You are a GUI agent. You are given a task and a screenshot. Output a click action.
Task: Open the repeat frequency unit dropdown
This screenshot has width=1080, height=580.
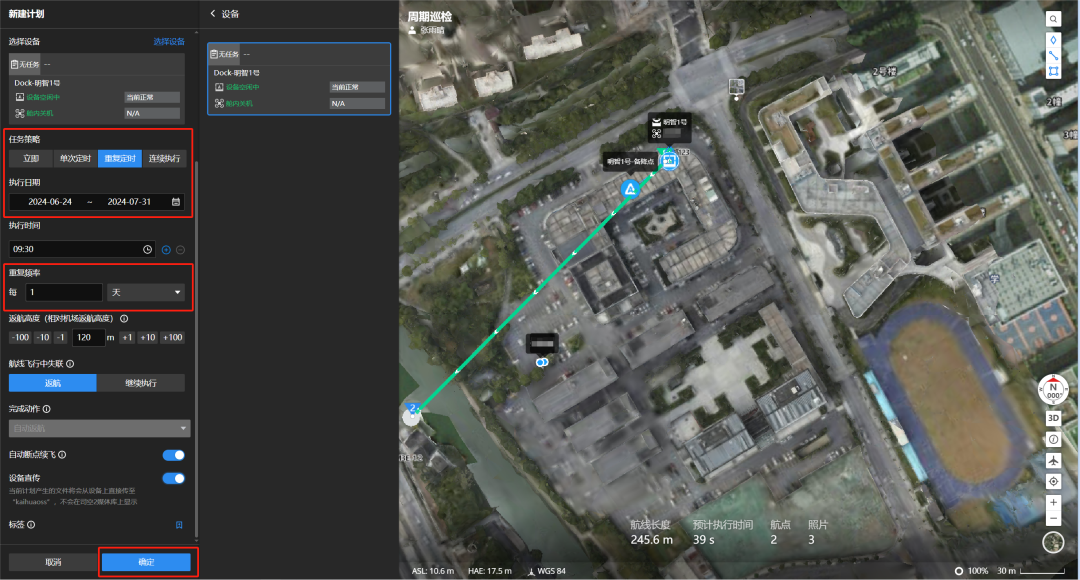(x=146, y=293)
